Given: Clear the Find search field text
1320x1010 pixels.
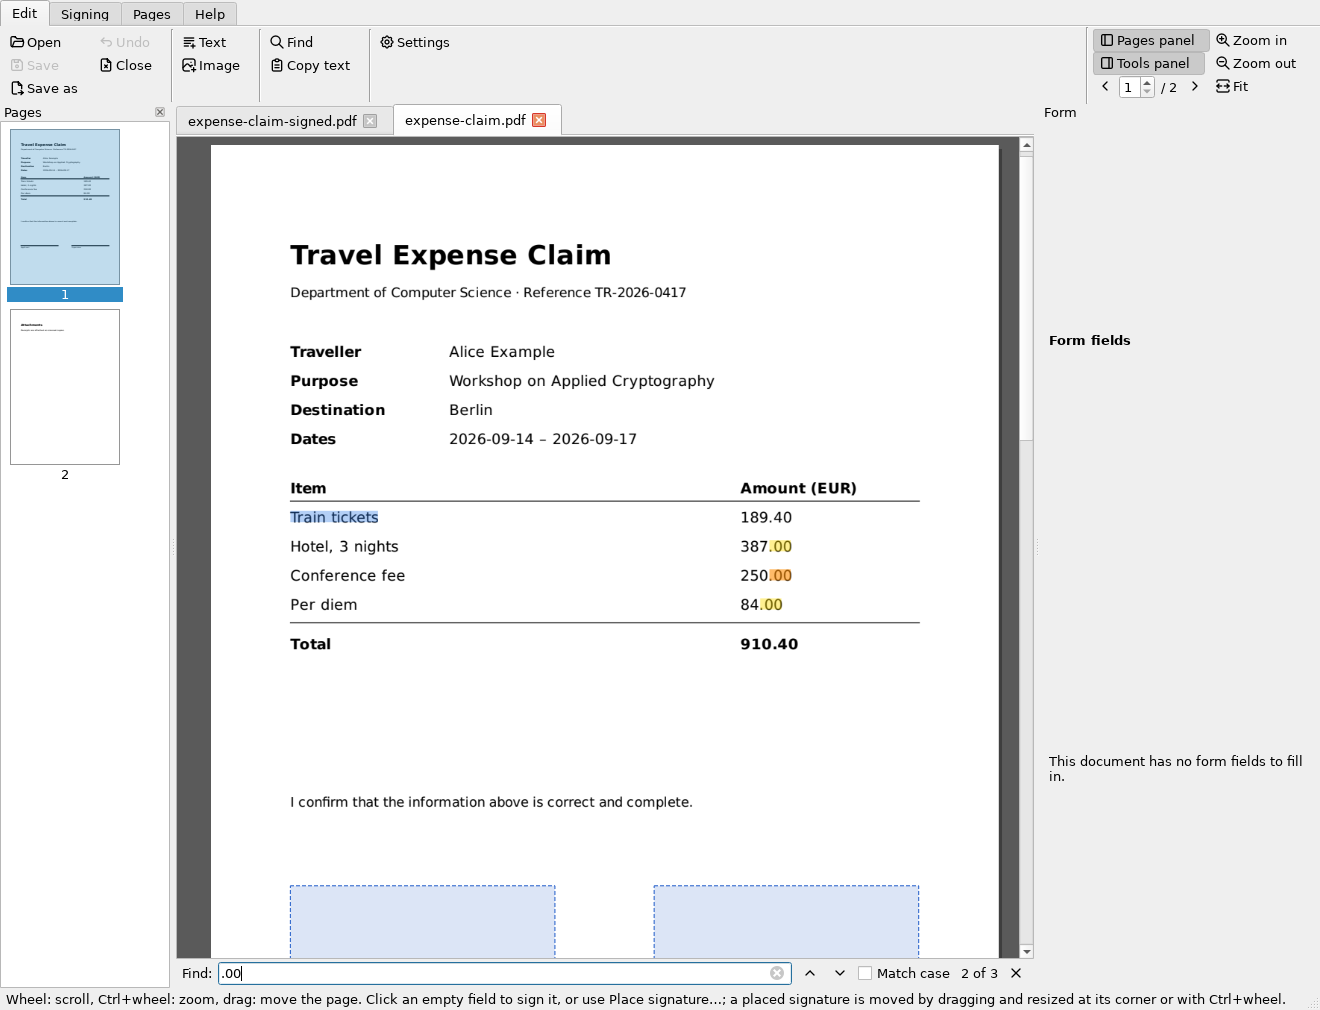Looking at the screenshot, I should tap(777, 973).
